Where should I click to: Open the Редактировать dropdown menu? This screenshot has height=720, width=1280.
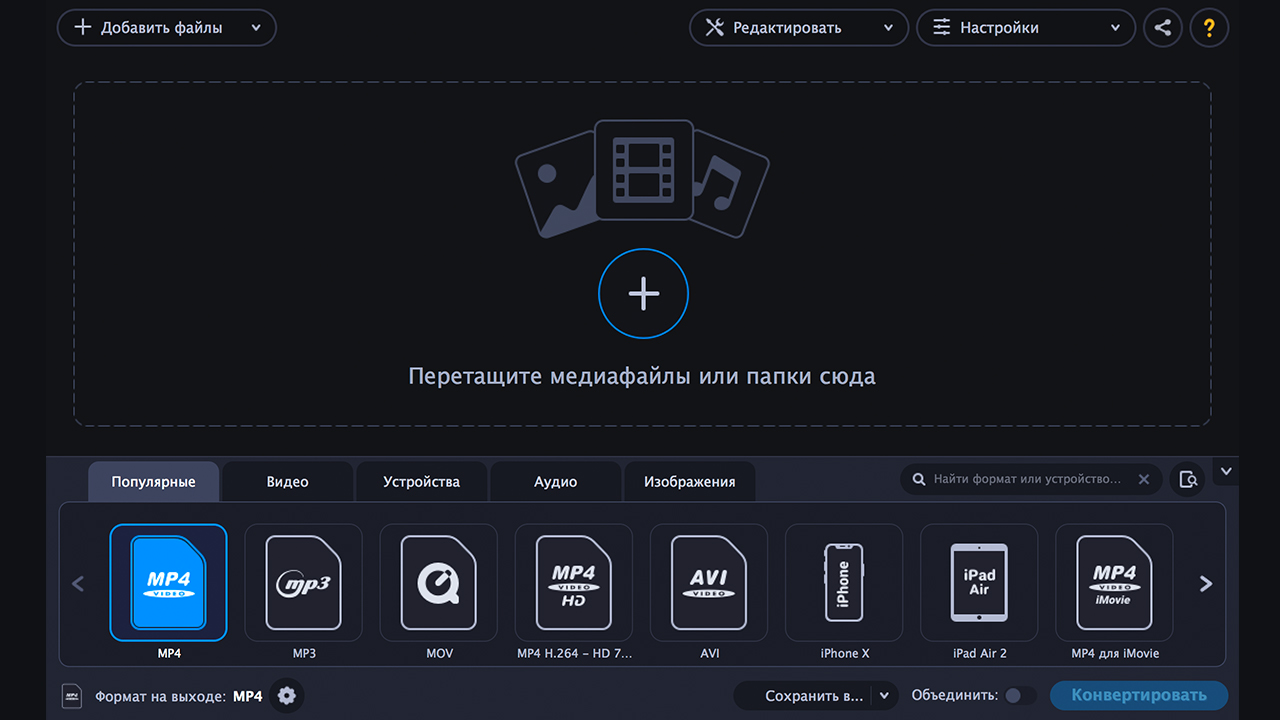point(799,28)
